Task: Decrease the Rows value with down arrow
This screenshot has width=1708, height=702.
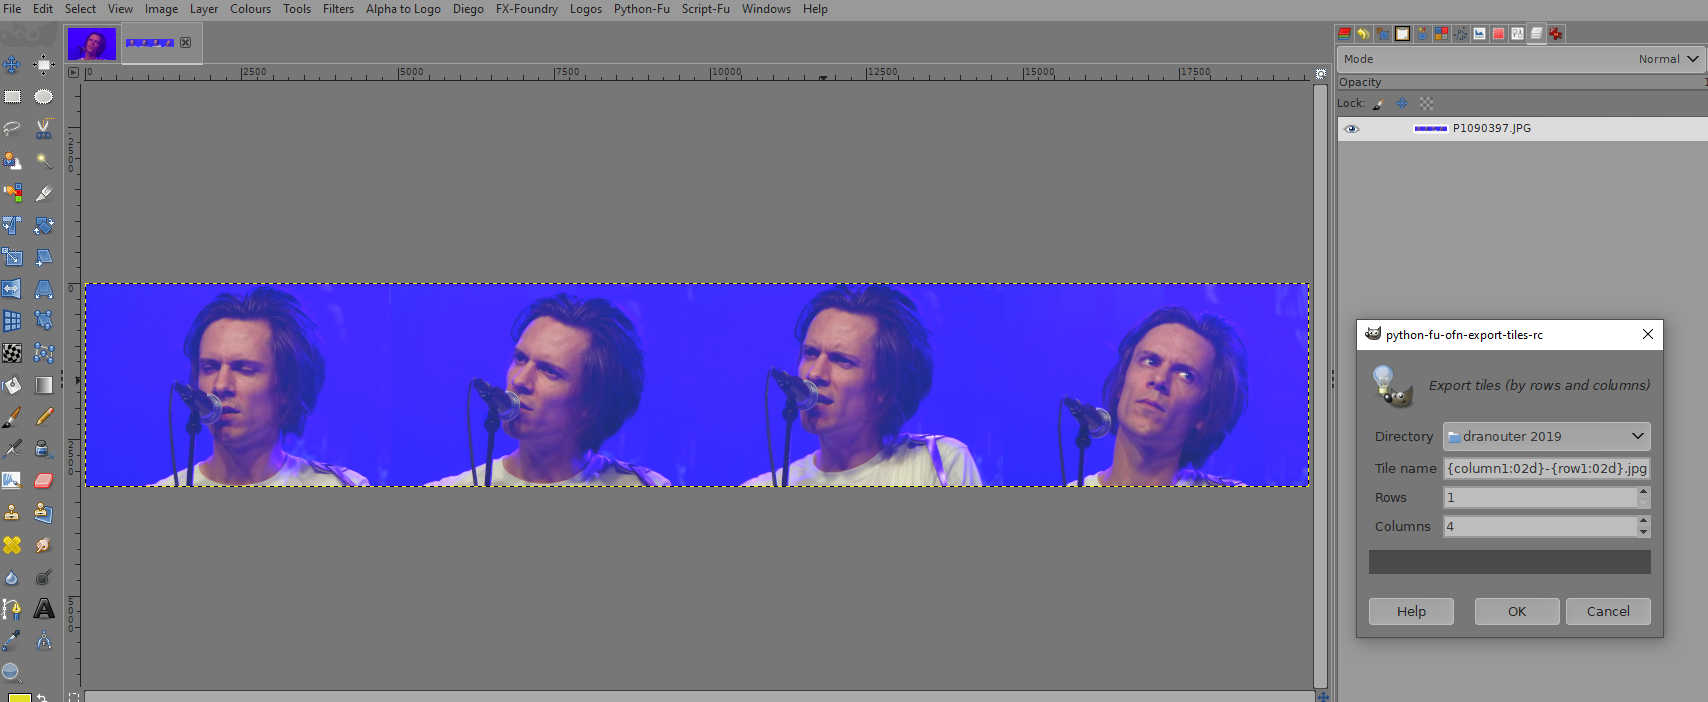Action: point(1643,502)
